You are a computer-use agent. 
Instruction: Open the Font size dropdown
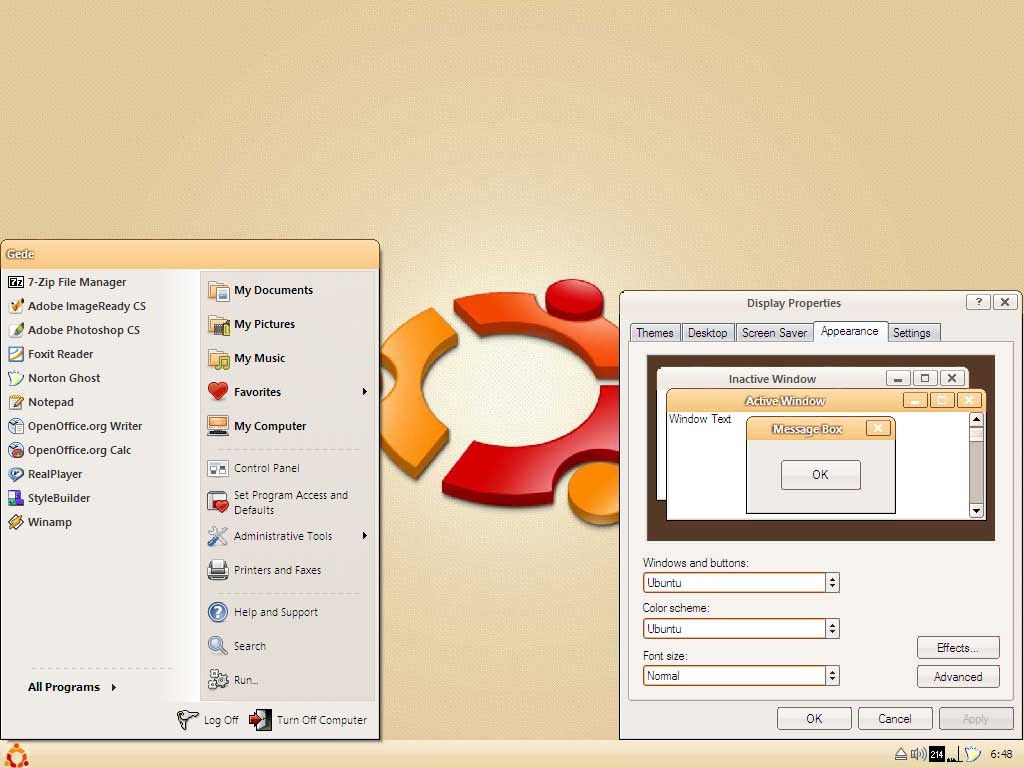coord(832,675)
